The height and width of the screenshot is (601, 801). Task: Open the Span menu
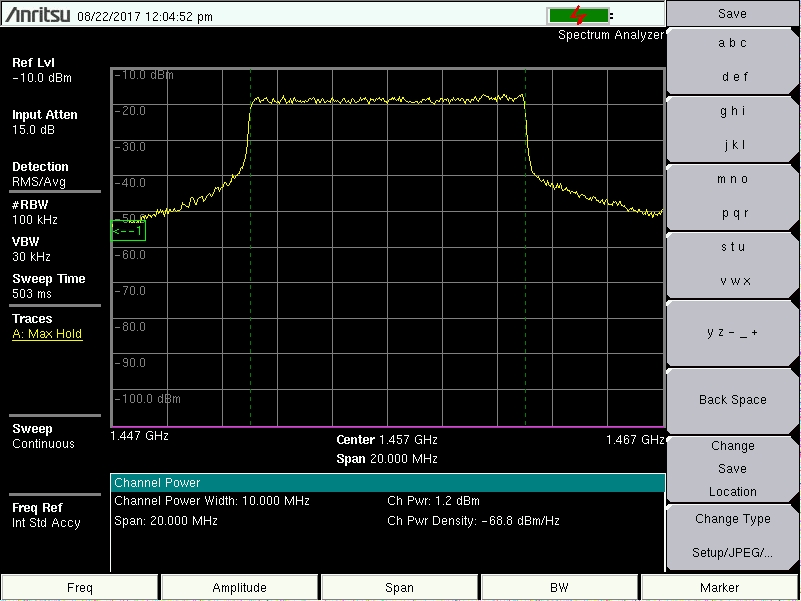(x=399, y=588)
